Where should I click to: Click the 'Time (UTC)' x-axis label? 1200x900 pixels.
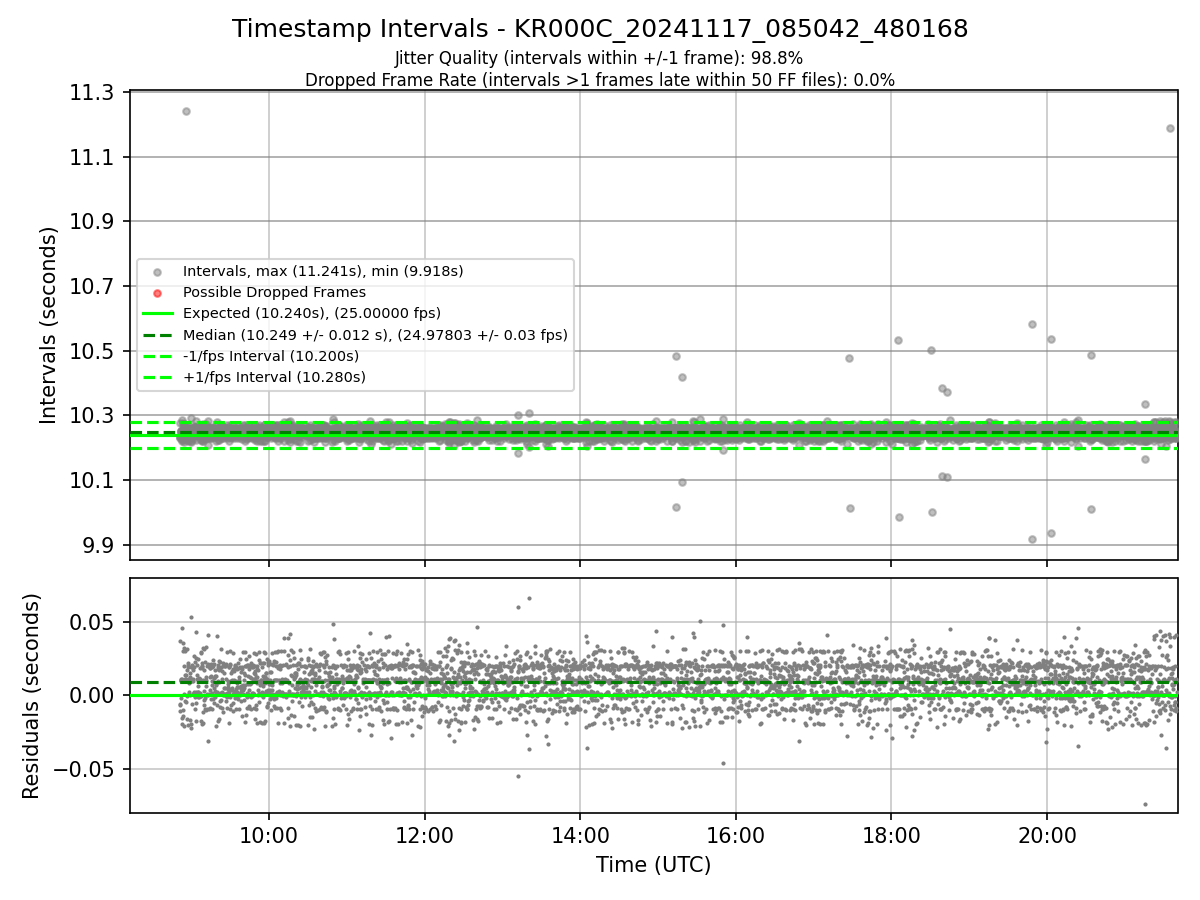pos(653,865)
